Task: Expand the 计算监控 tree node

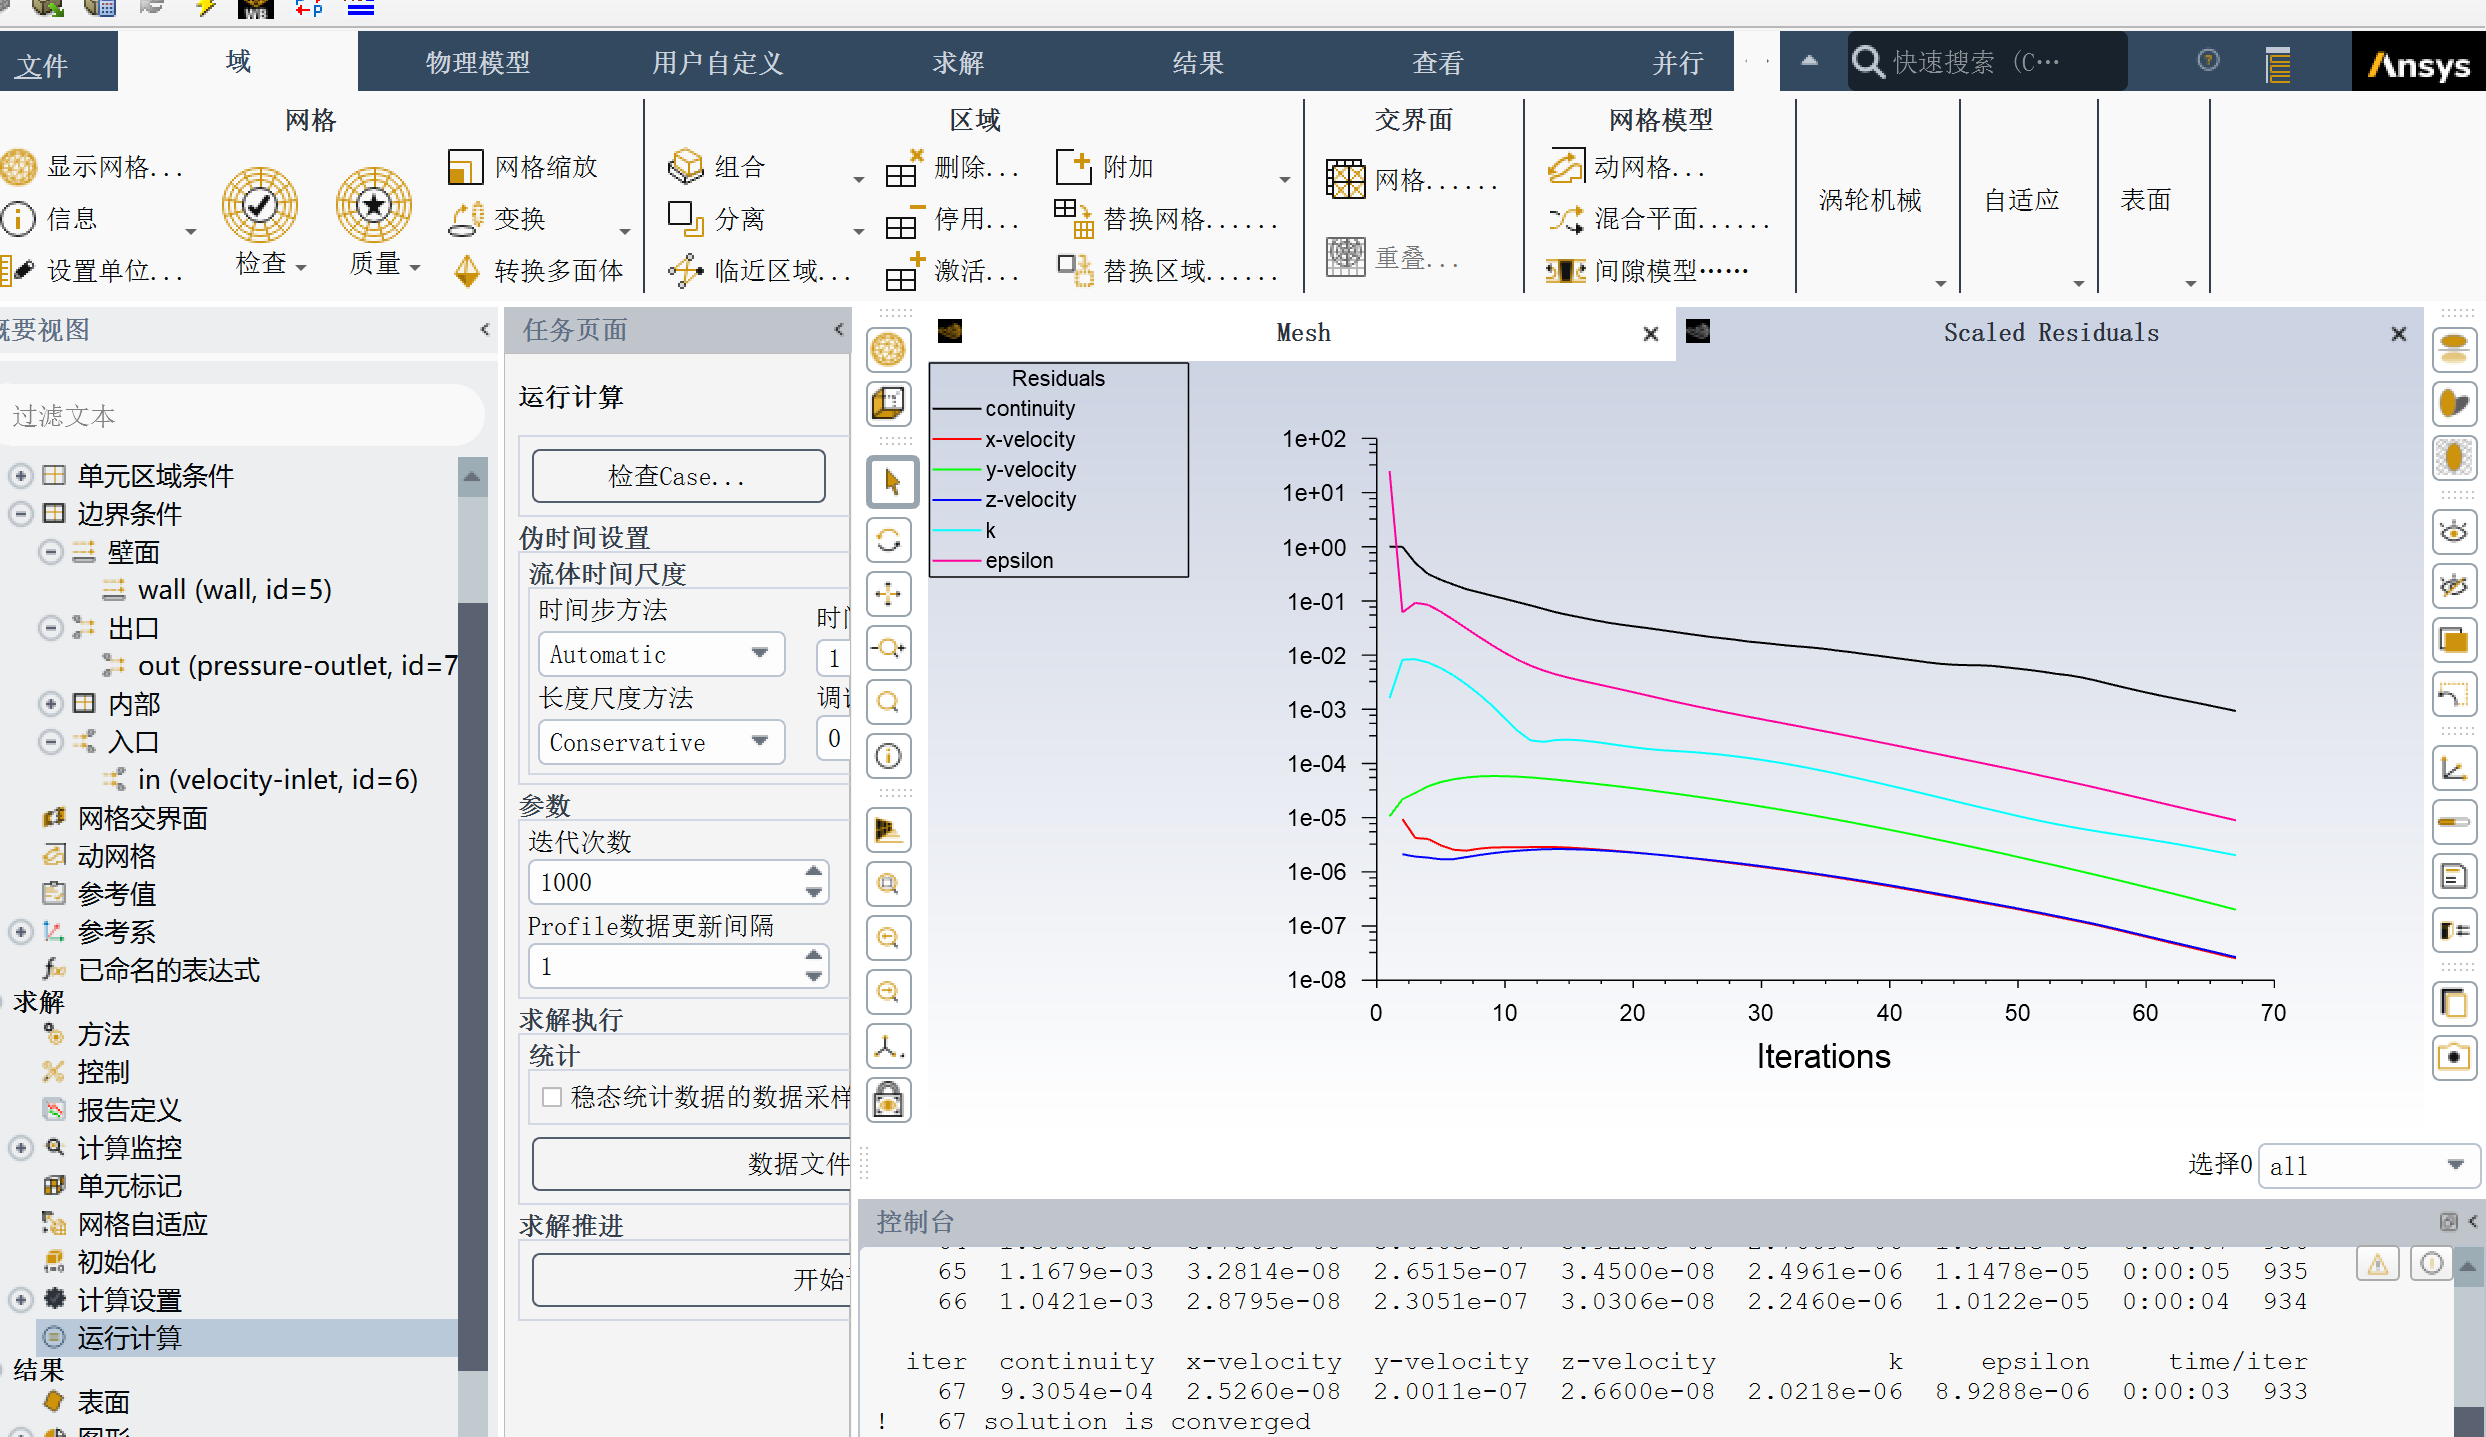Action: [21, 1148]
